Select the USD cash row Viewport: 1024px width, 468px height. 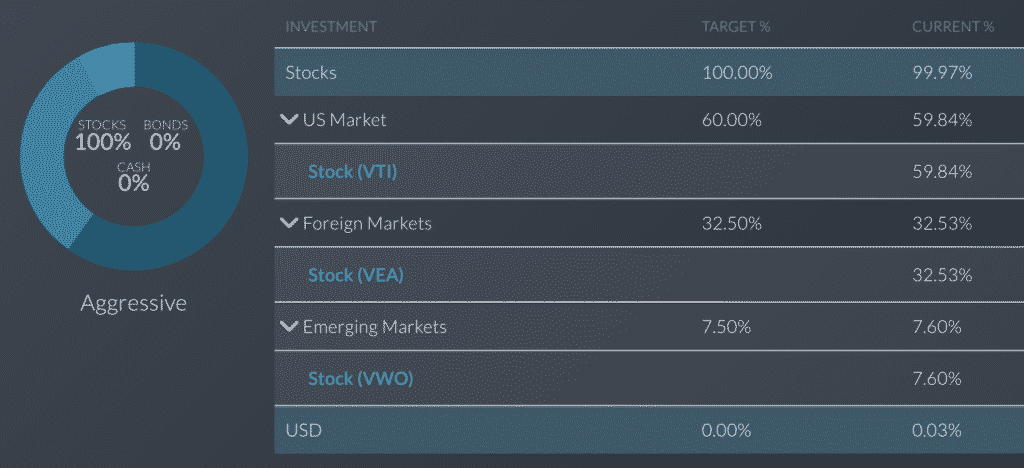(649, 430)
